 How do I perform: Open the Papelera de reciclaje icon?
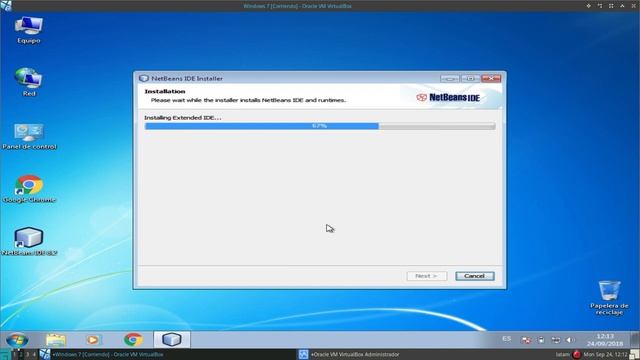609,297
